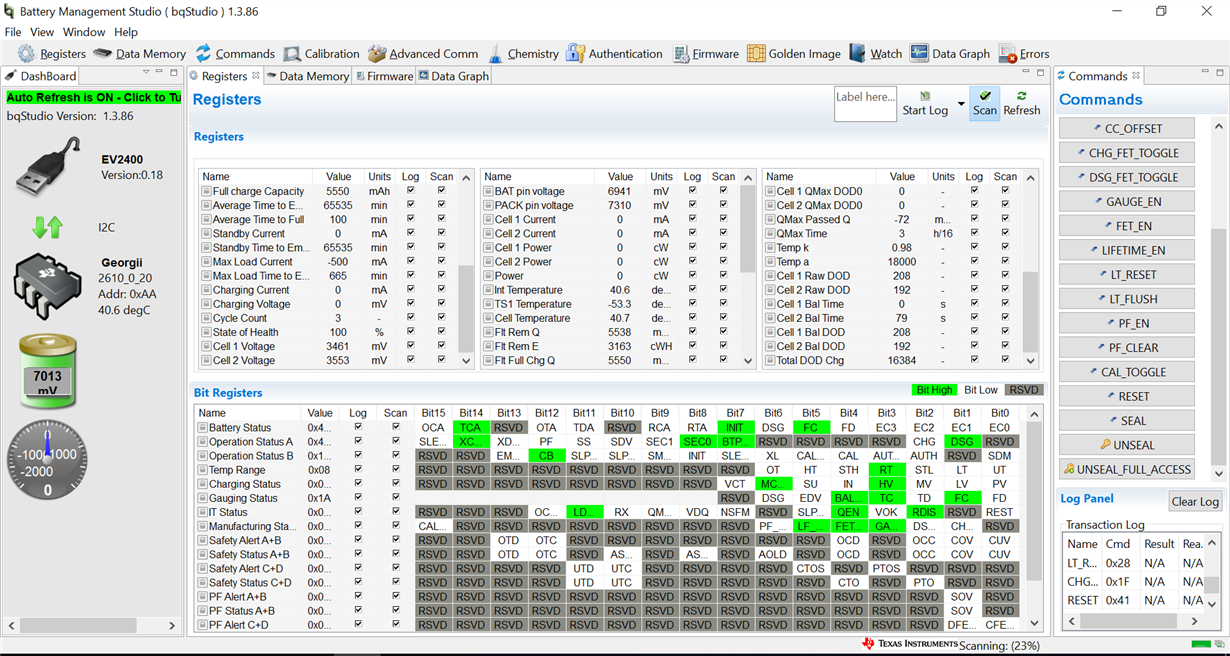Click the Auto Refresh is ON banner

(x=94, y=97)
